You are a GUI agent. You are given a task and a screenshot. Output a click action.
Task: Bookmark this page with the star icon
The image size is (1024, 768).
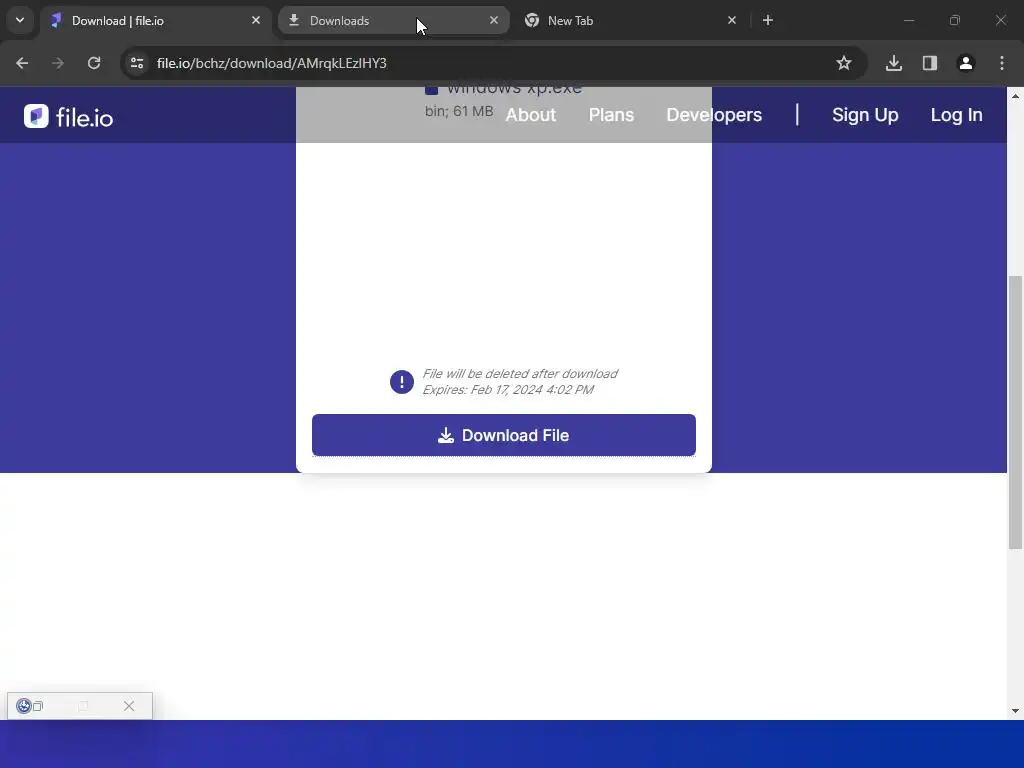point(844,63)
